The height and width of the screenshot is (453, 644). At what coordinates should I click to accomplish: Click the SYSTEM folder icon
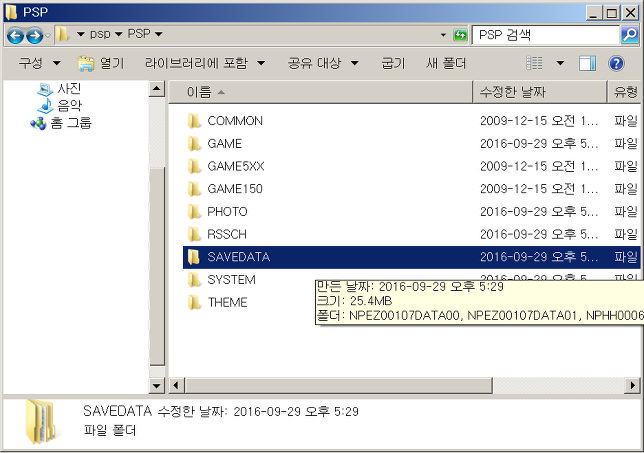pos(194,280)
